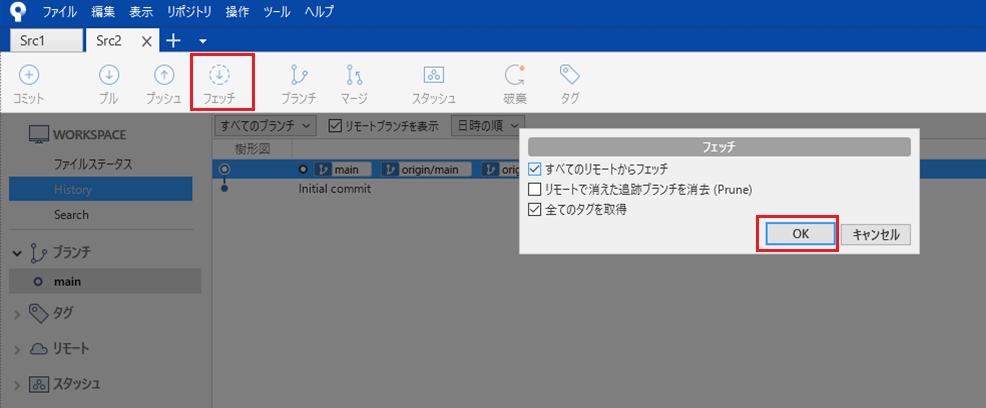Open the 日時の順 sort dropdown

coord(488,126)
